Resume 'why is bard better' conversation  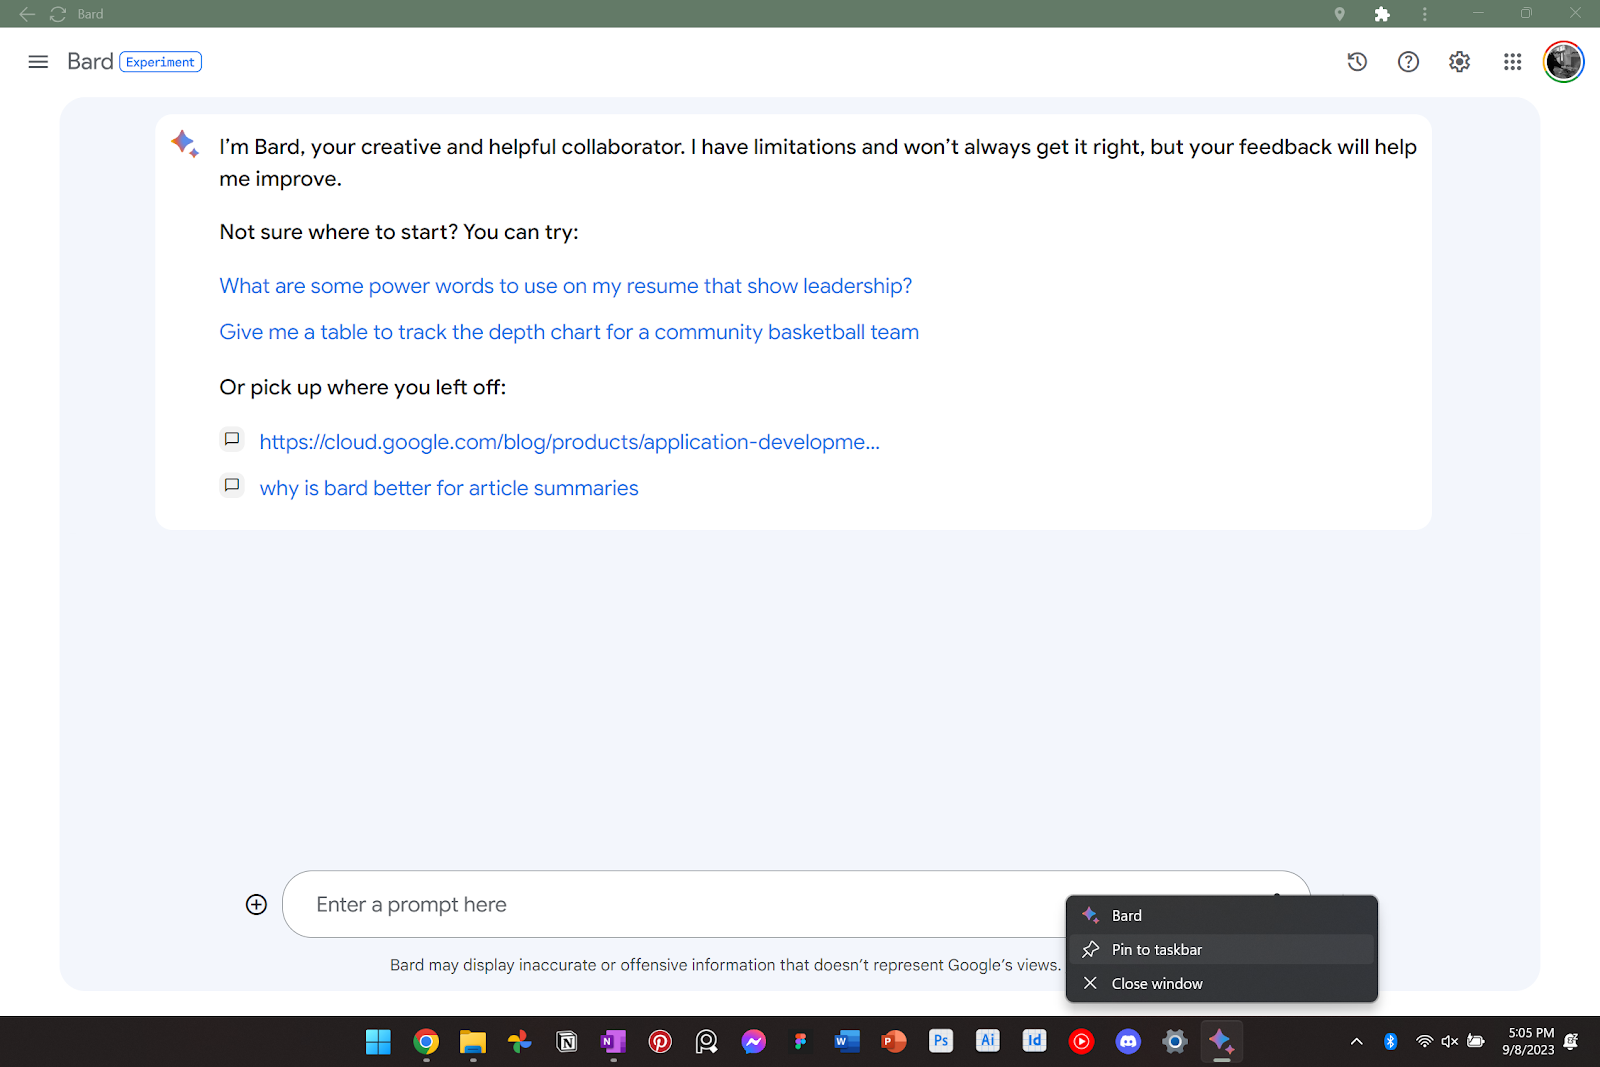[x=449, y=488]
